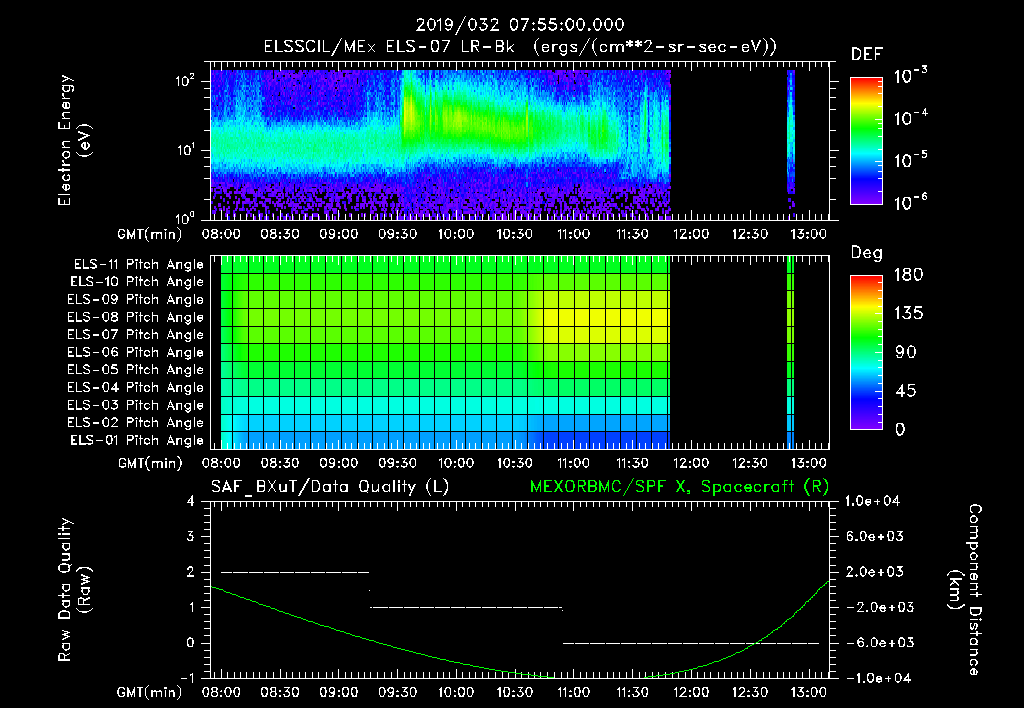Click the 09:30 label on bottom time axis
Image resolution: width=1024 pixels, height=708 pixels.
(397, 692)
